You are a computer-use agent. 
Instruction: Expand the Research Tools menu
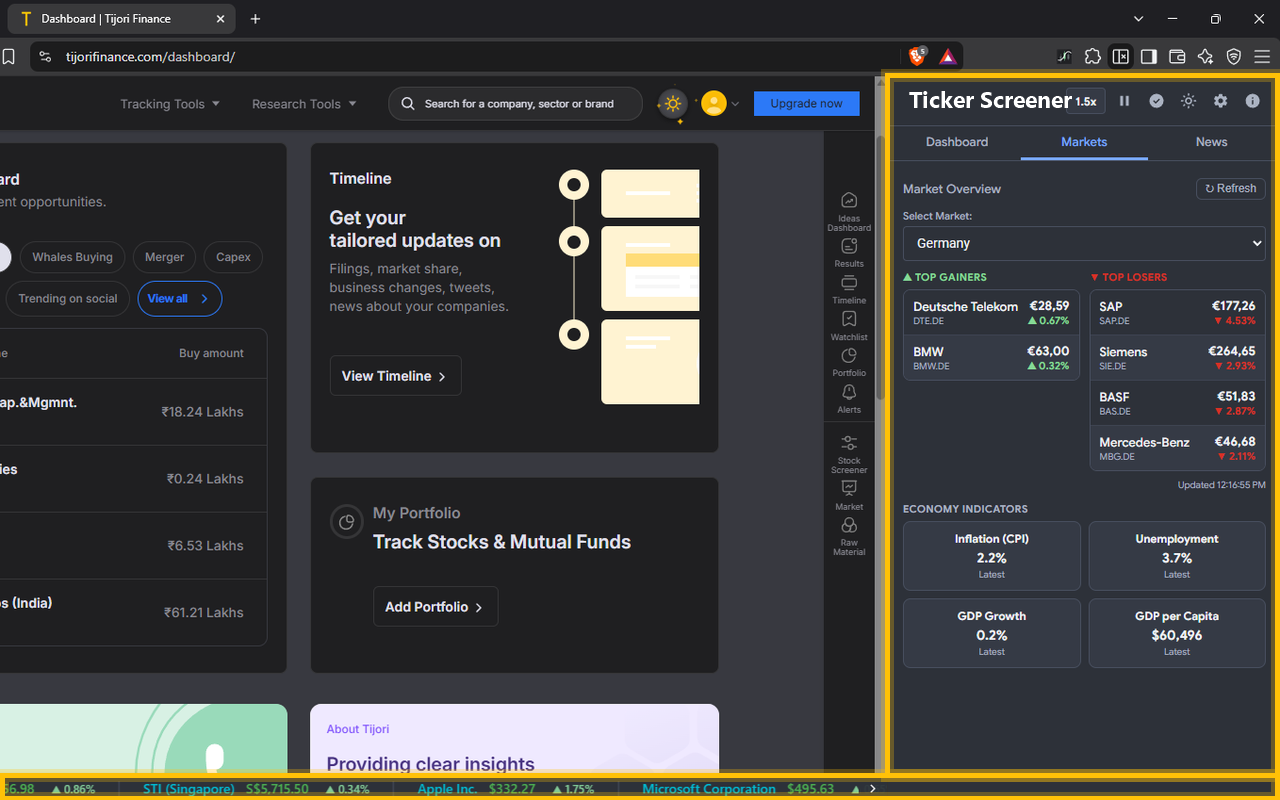click(304, 104)
